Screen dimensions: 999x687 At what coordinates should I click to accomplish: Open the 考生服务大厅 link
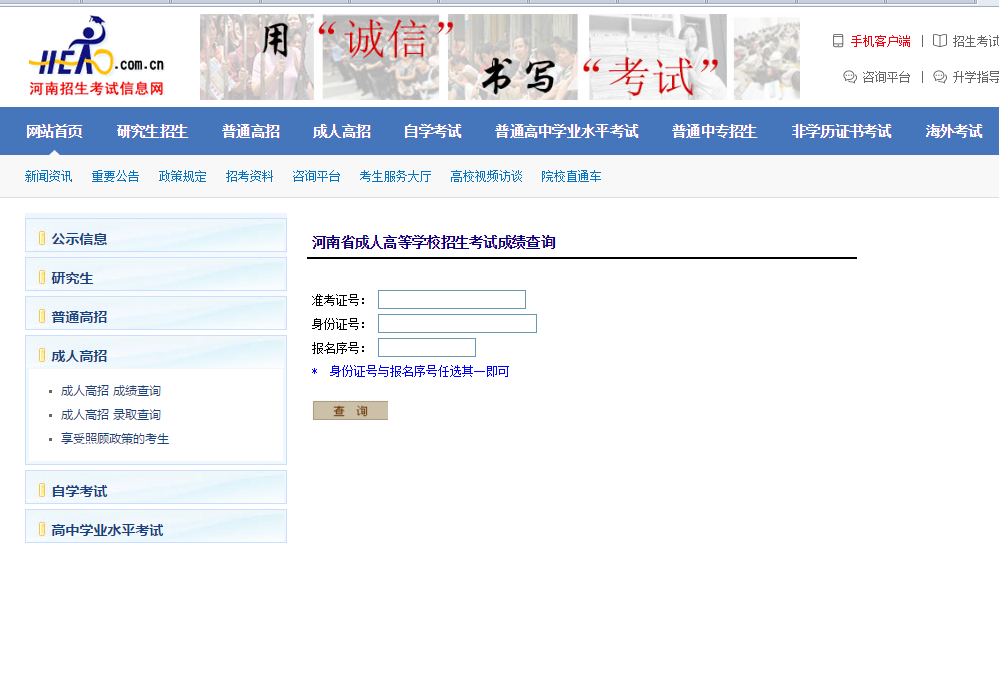coord(395,177)
